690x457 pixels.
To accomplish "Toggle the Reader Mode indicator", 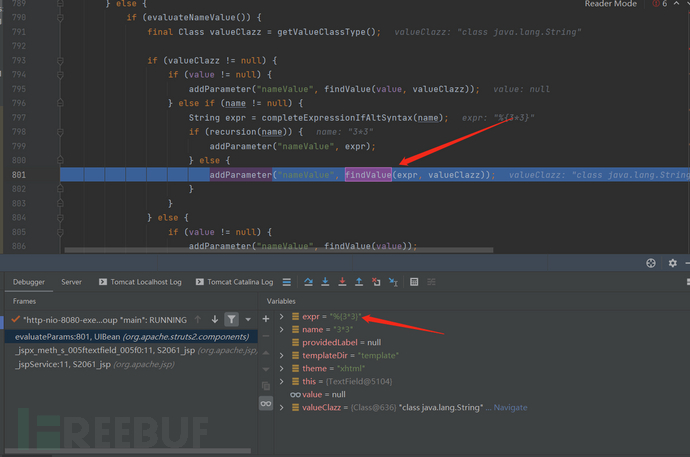I will pos(610,5).
